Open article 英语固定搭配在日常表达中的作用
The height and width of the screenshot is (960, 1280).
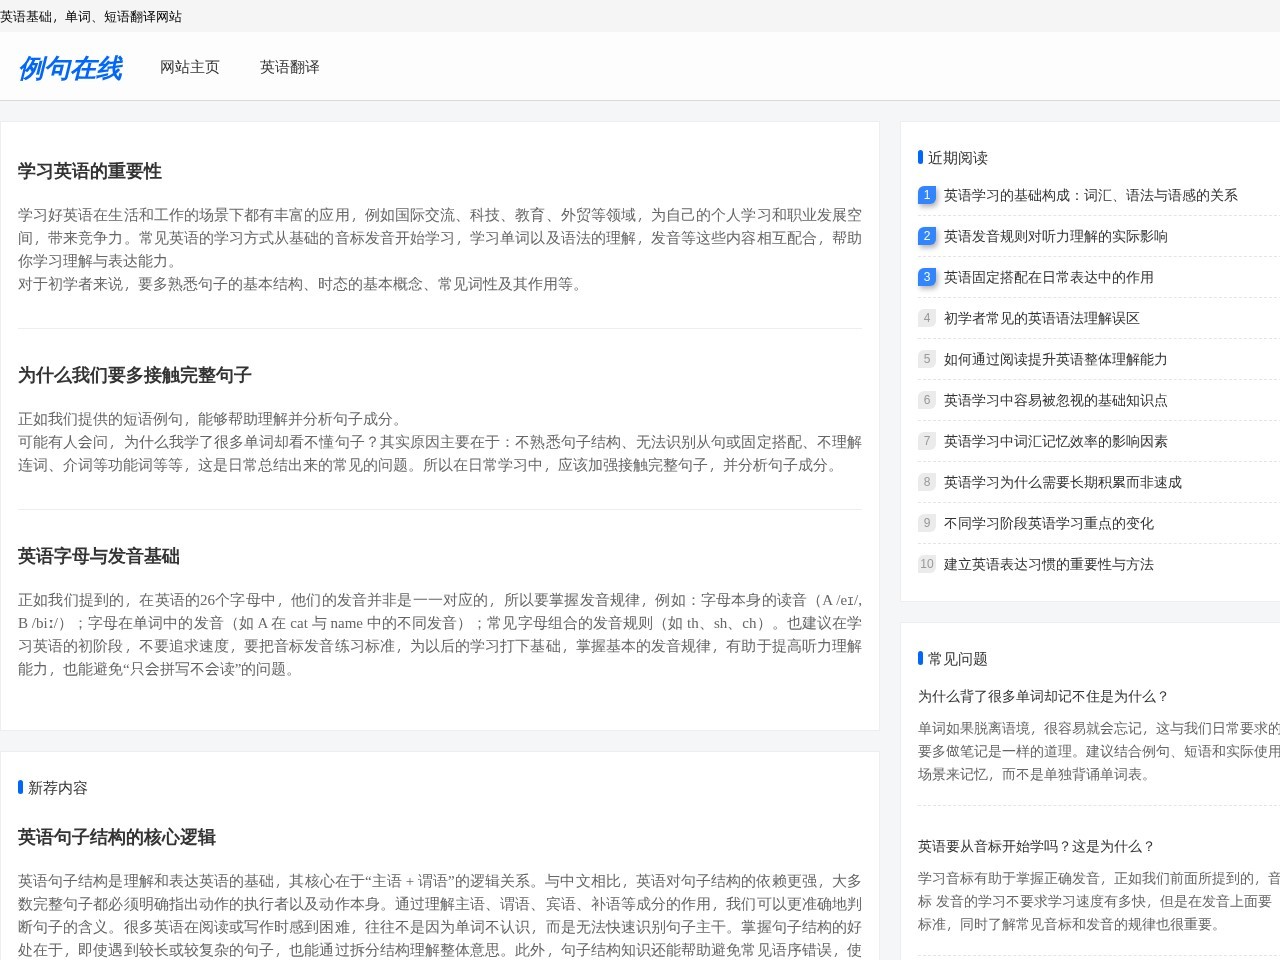coord(1049,277)
